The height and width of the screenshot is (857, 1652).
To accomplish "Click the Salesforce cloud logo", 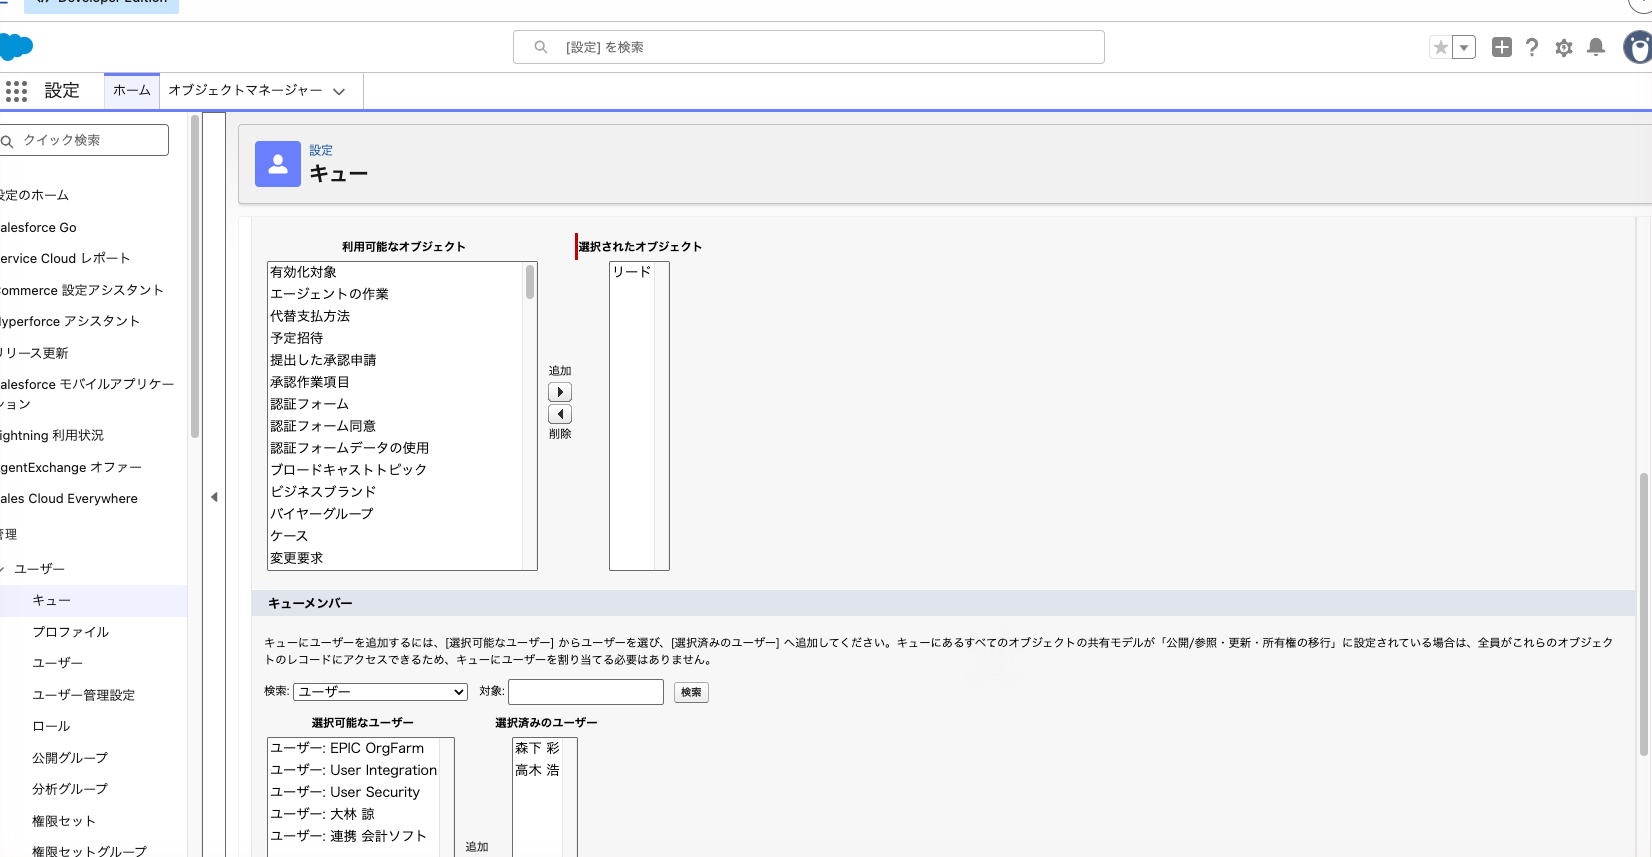I will pos(16,47).
